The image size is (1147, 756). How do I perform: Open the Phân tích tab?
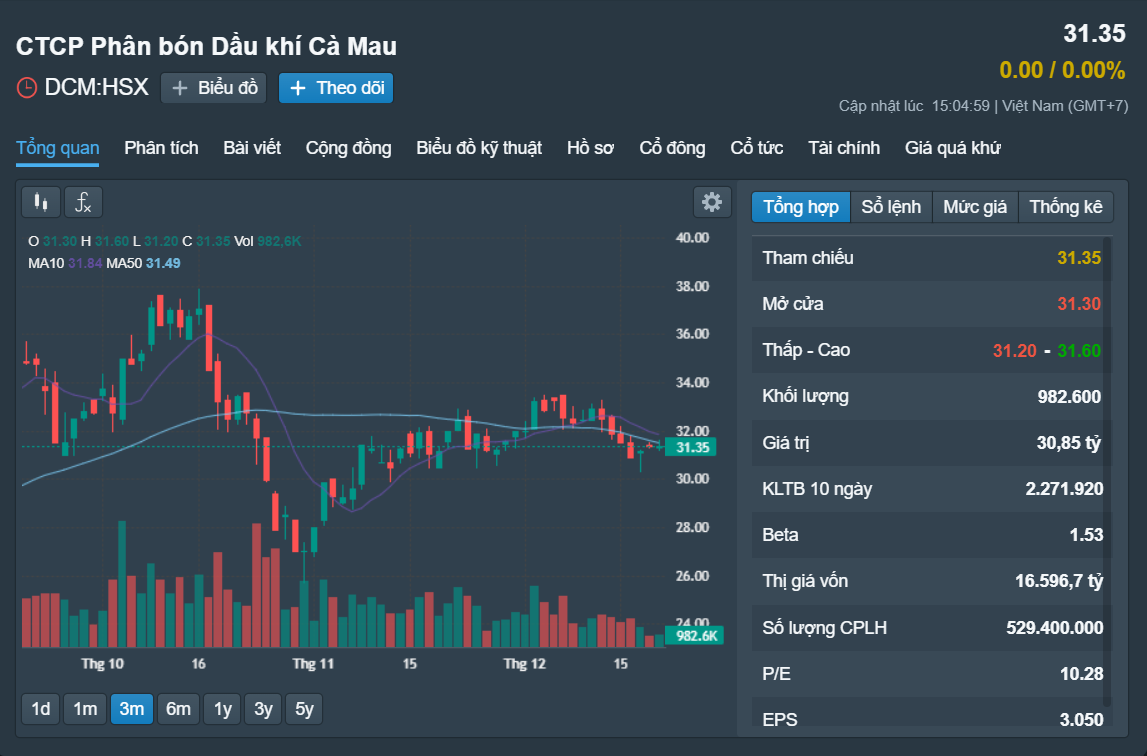pyautogui.click(x=161, y=148)
